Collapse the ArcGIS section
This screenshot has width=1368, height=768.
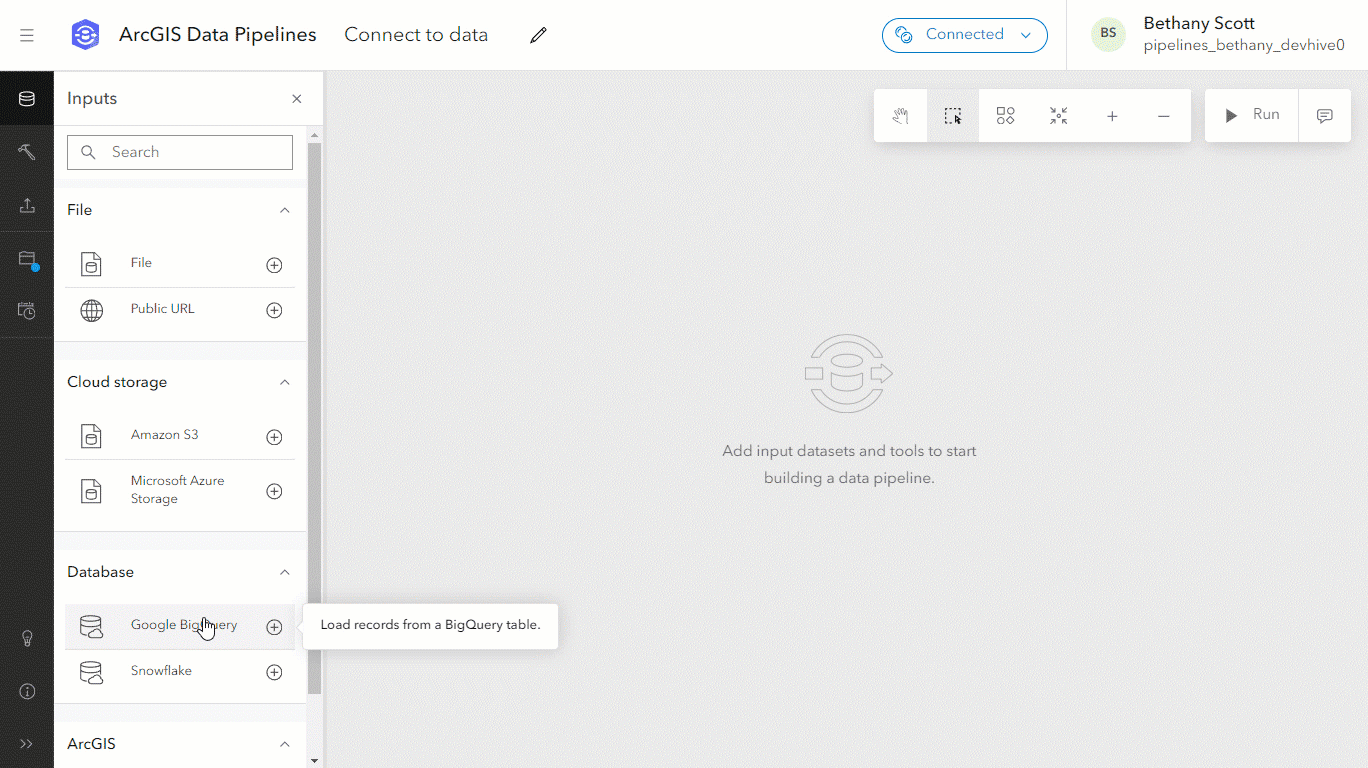(x=284, y=744)
